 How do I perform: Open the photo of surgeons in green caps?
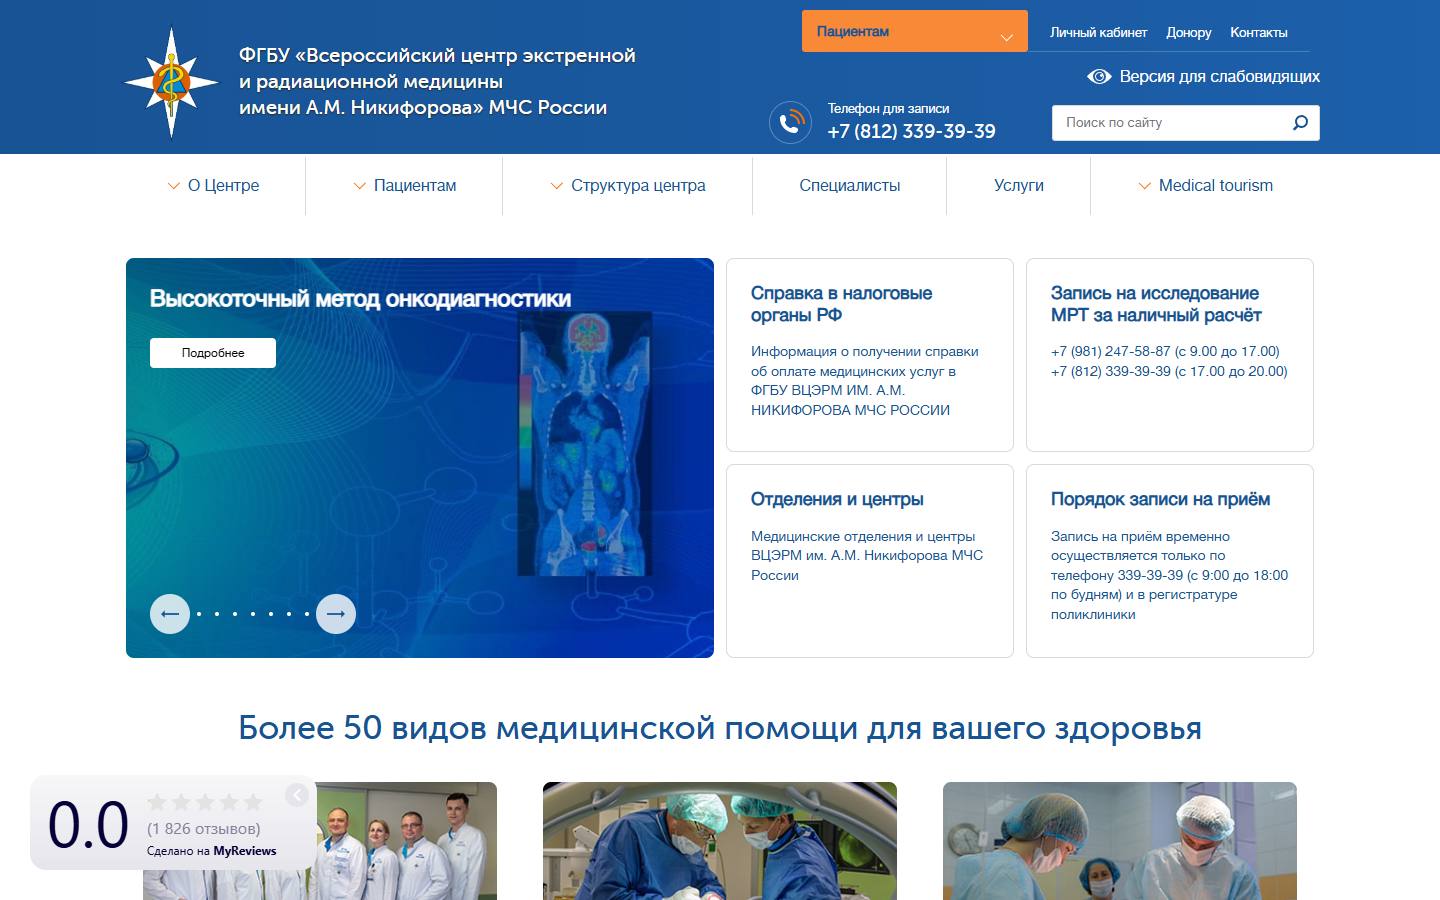(720, 841)
